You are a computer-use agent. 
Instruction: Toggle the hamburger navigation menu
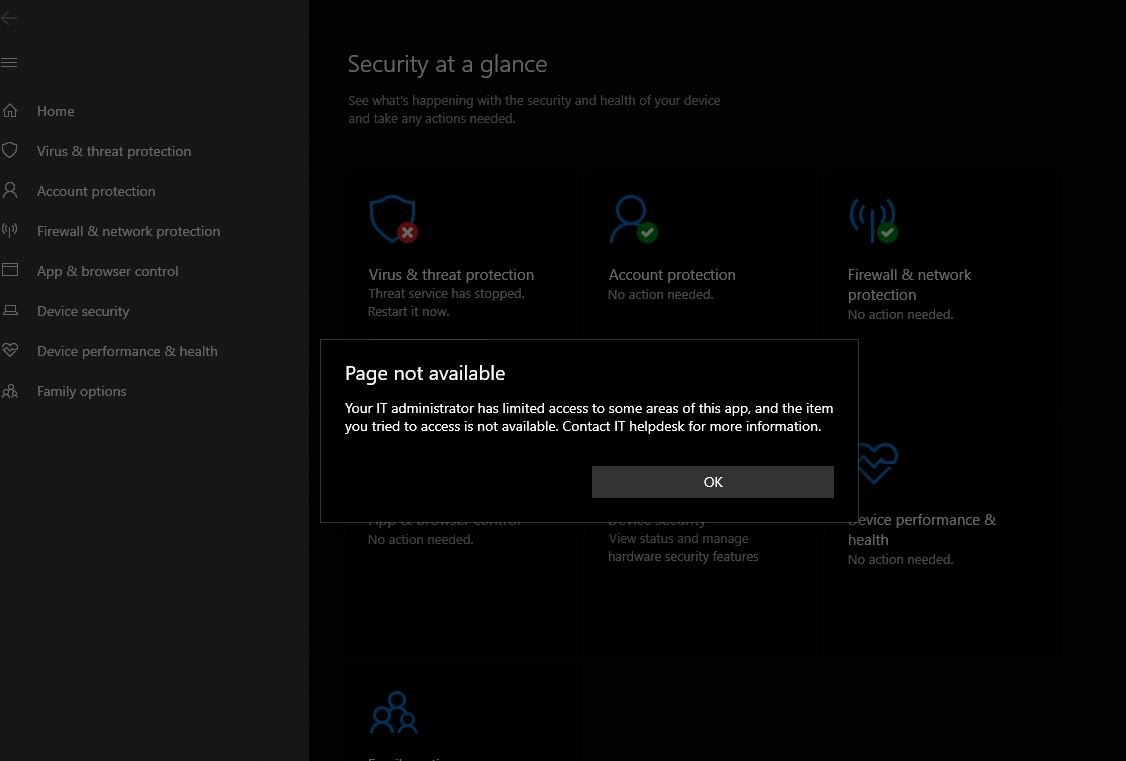pyautogui.click(x=9, y=62)
